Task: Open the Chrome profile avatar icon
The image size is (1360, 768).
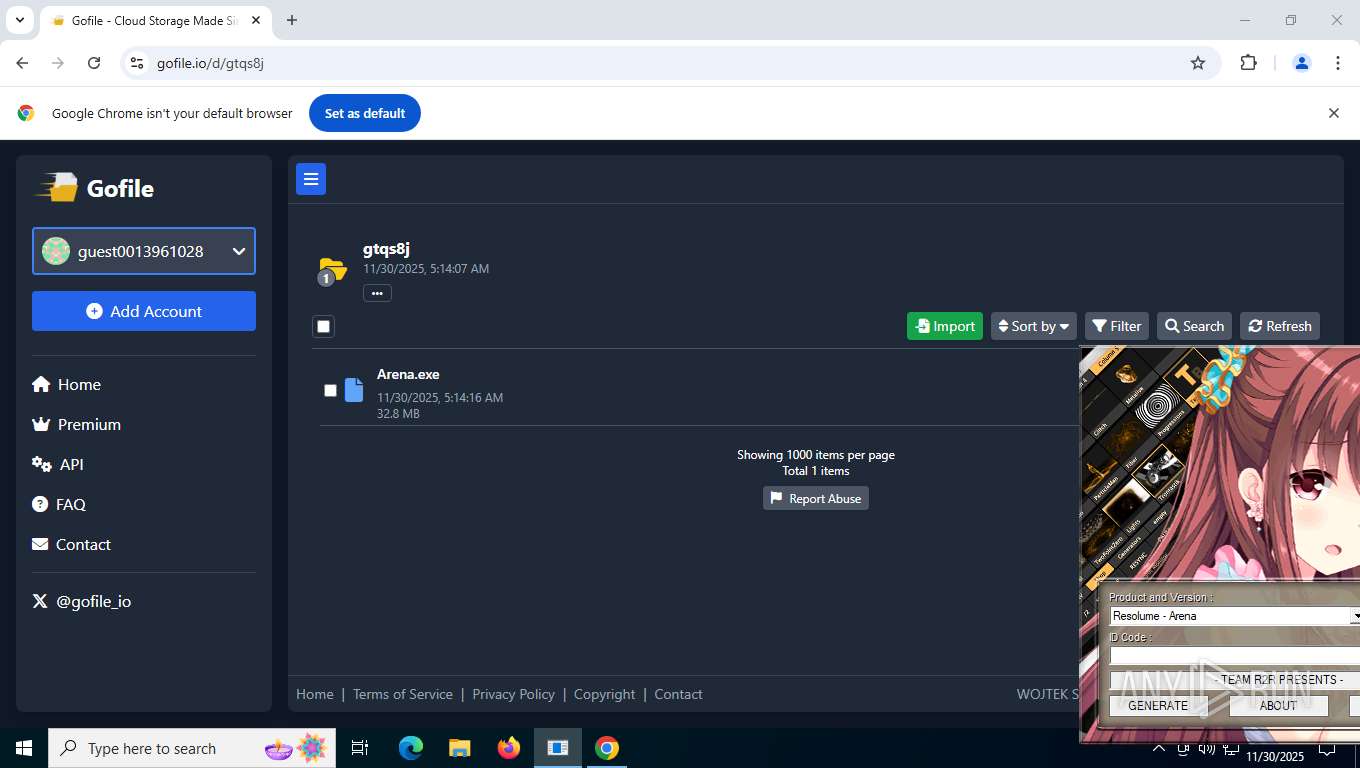Action: [1302, 63]
